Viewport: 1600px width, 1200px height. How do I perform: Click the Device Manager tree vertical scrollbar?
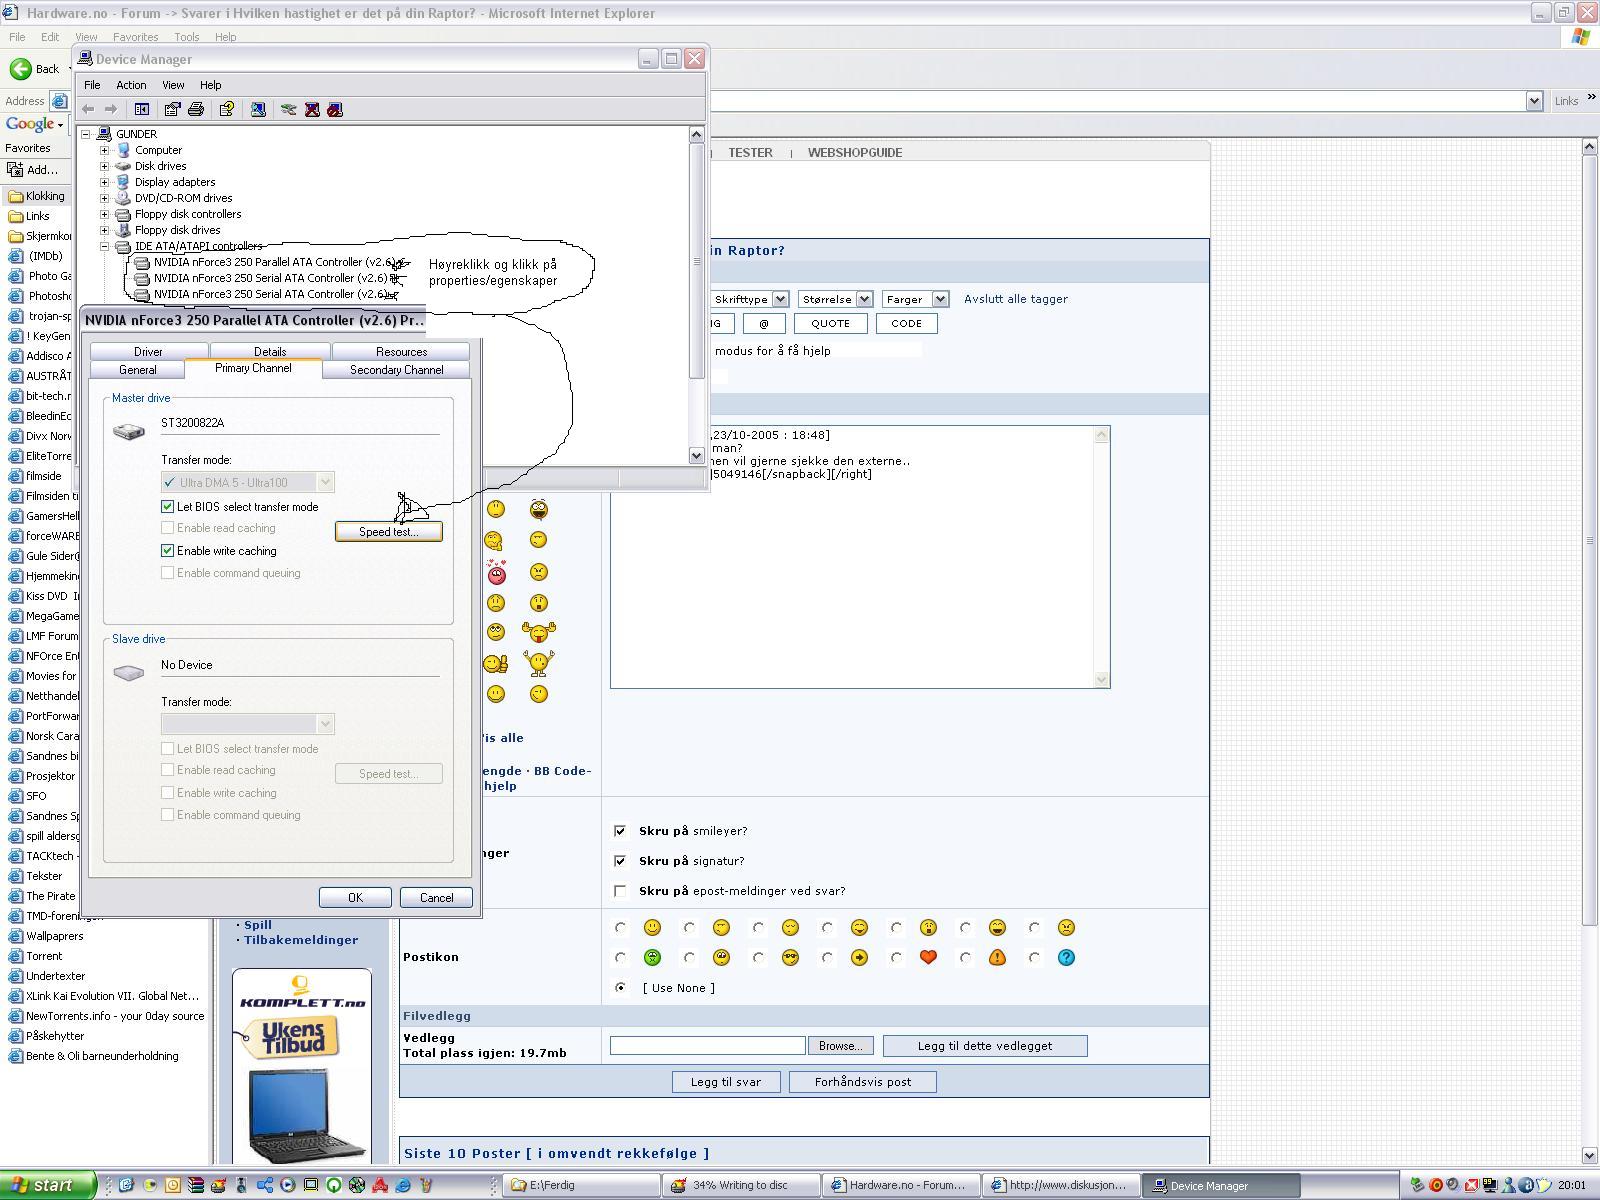coord(697,295)
